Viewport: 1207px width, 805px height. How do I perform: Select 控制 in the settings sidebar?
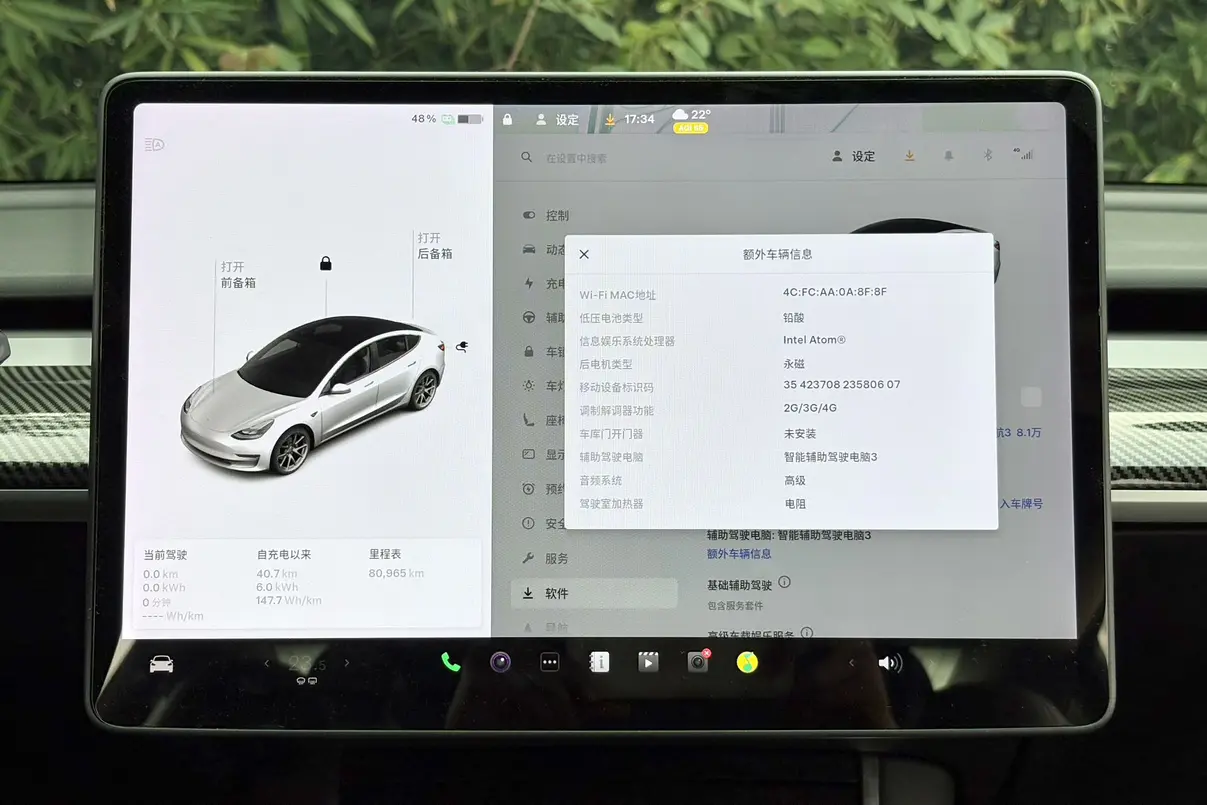(x=556, y=215)
